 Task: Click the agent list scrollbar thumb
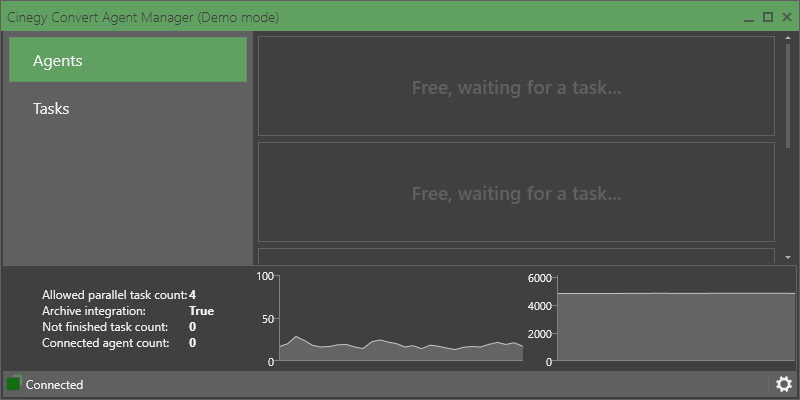788,95
